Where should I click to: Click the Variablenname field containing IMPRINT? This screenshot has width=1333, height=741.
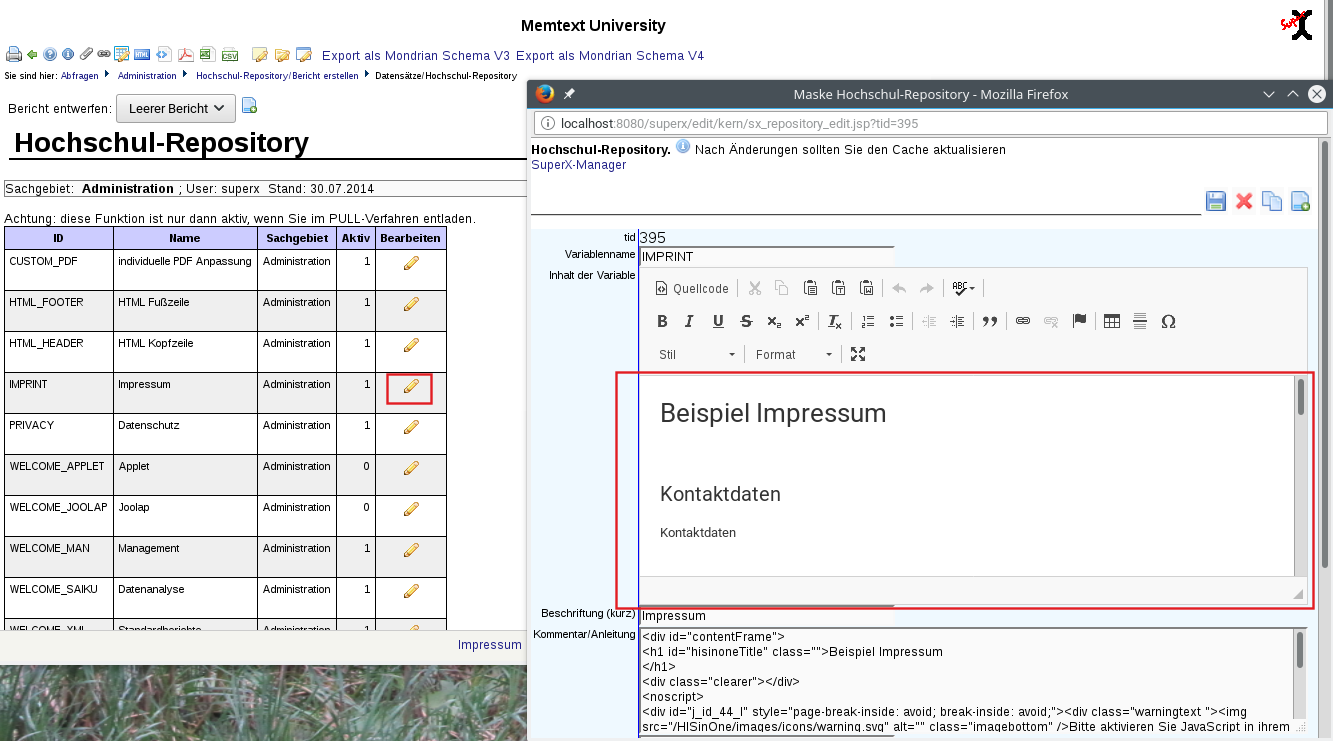(x=766, y=257)
